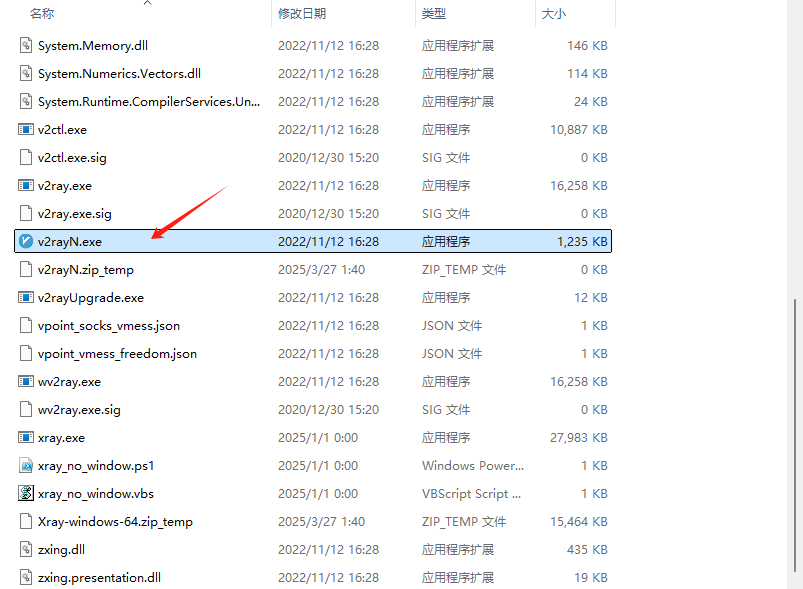The image size is (803, 589).
Task: Select the file name v2rayN.exe
Action: 70,242
